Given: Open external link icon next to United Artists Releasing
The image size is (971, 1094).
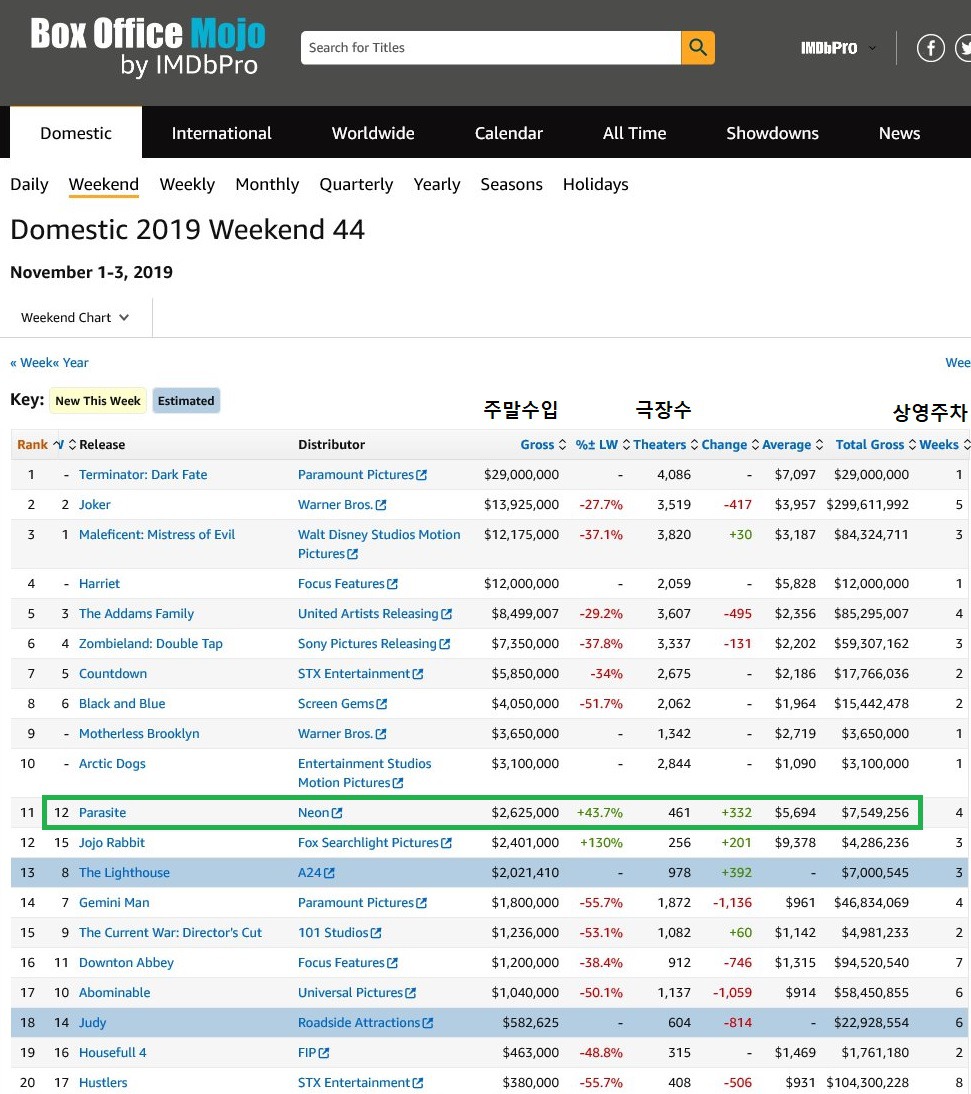Looking at the screenshot, I should point(446,614).
